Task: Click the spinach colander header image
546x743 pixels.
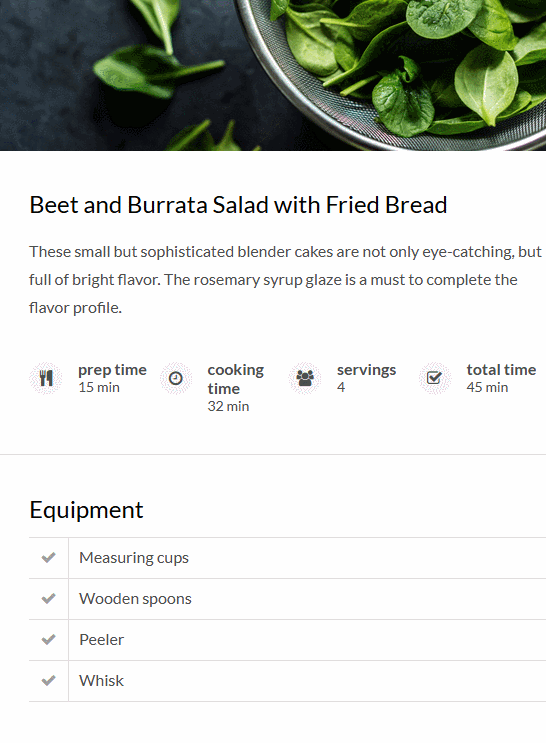Action: [x=273, y=75]
